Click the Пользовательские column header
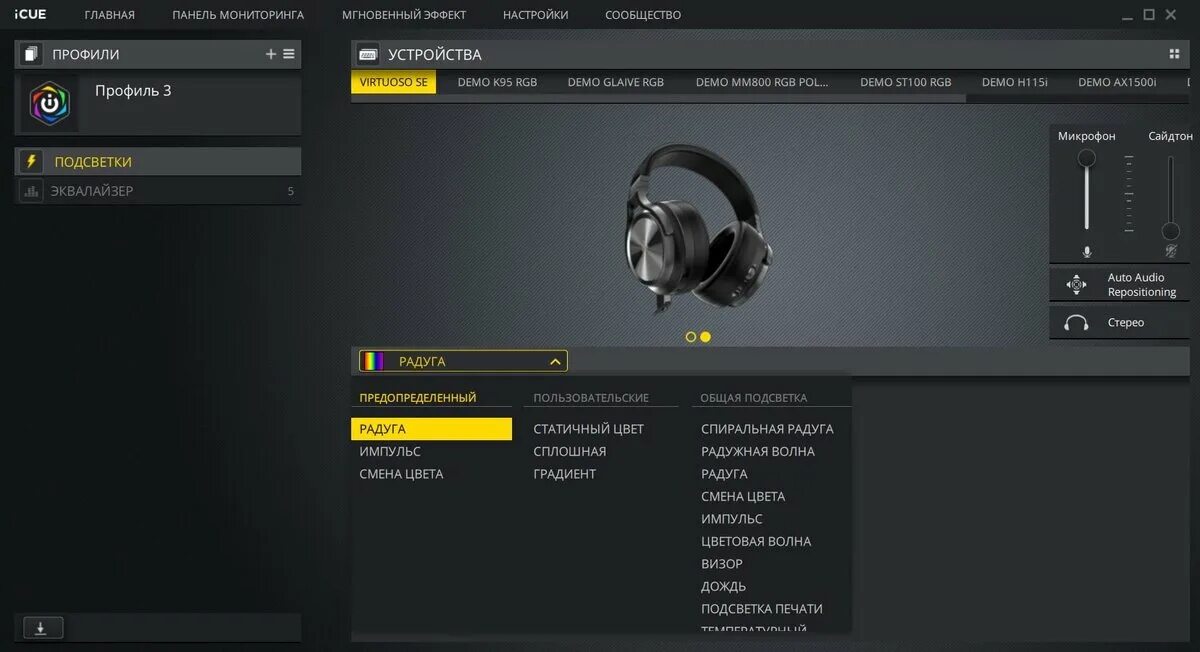This screenshot has width=1200, height=652. 591,398
